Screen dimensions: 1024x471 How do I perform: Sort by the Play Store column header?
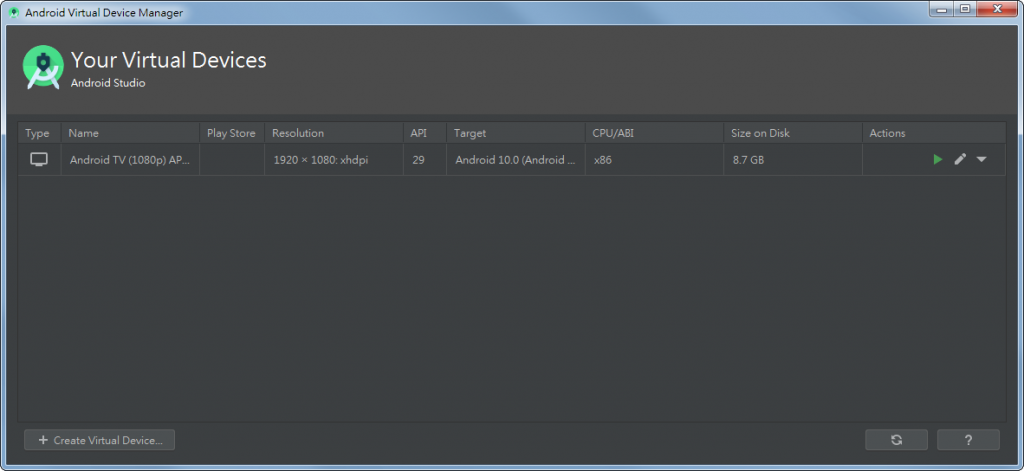click(232, 133)
